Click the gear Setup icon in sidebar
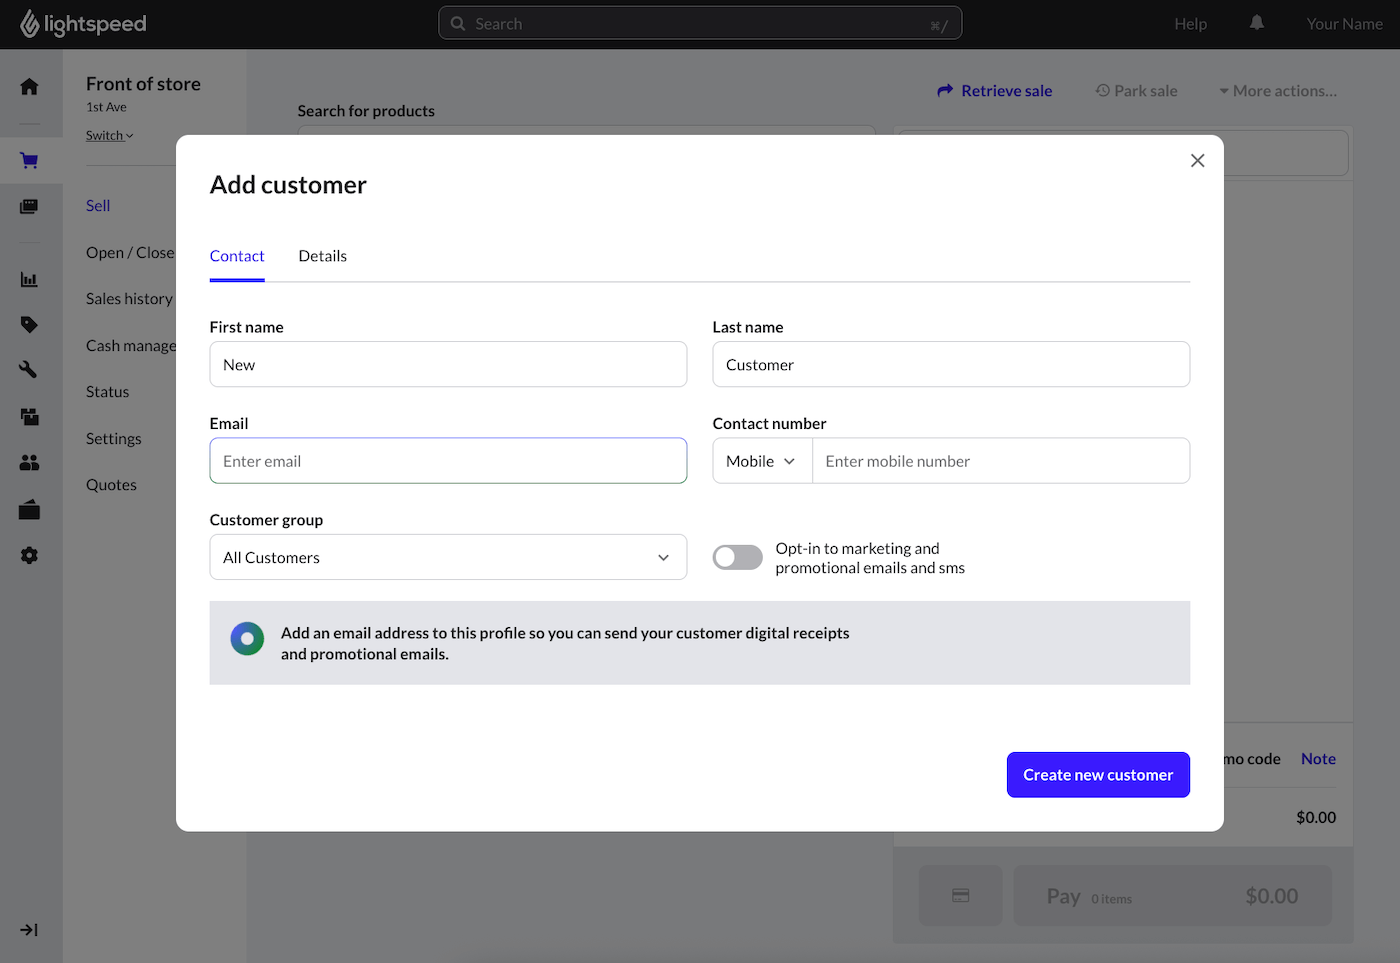1400x963 pixels. (29, 556)
